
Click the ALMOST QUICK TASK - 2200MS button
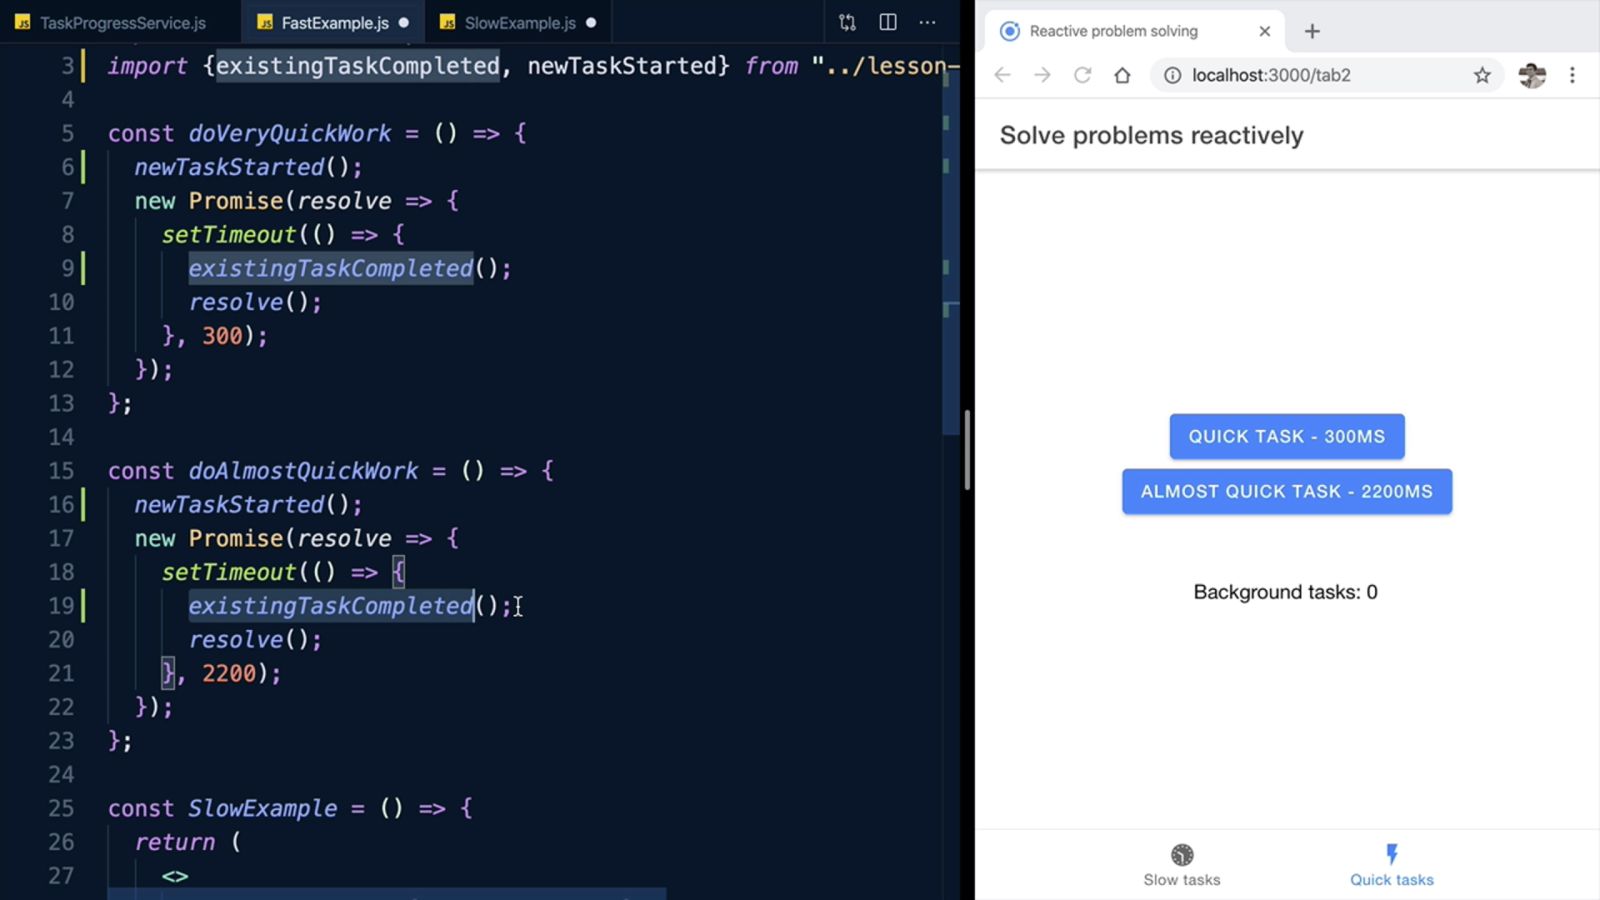[x=1287, y=491]
